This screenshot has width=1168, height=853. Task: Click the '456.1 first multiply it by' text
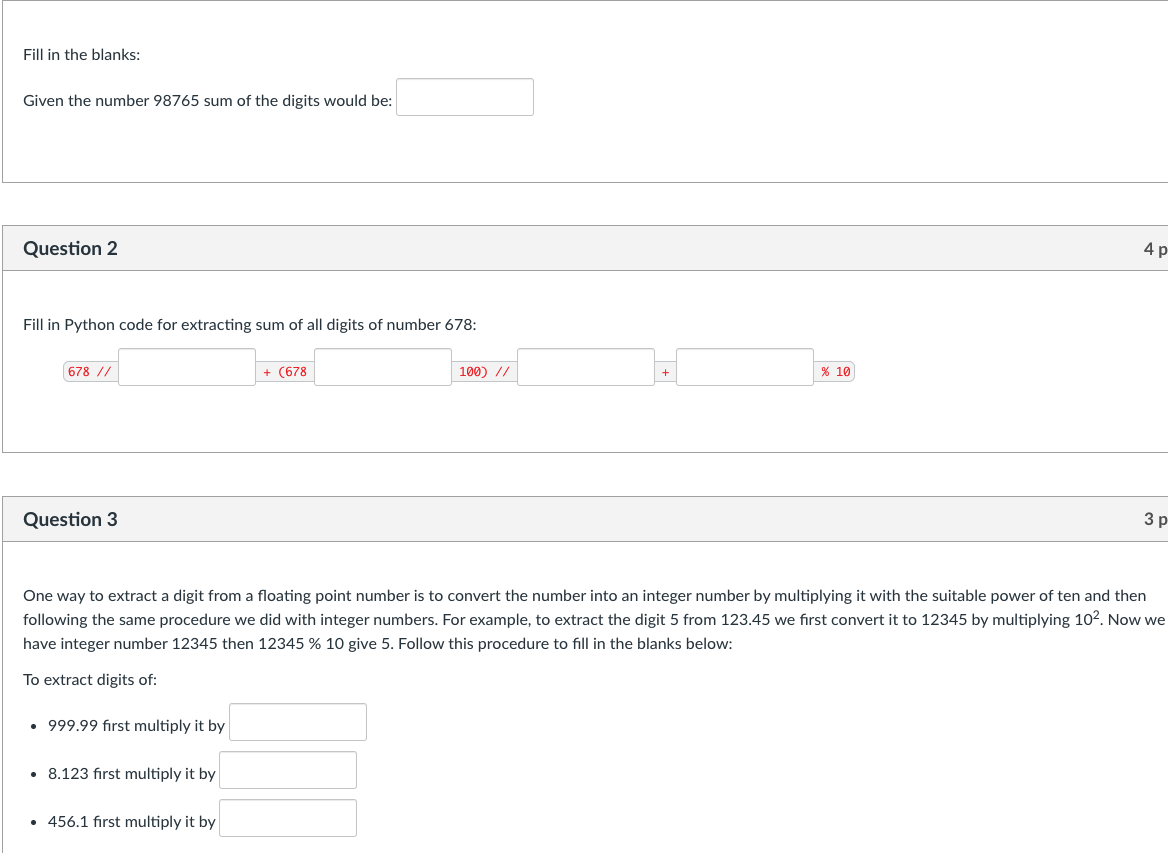point(132,822)
